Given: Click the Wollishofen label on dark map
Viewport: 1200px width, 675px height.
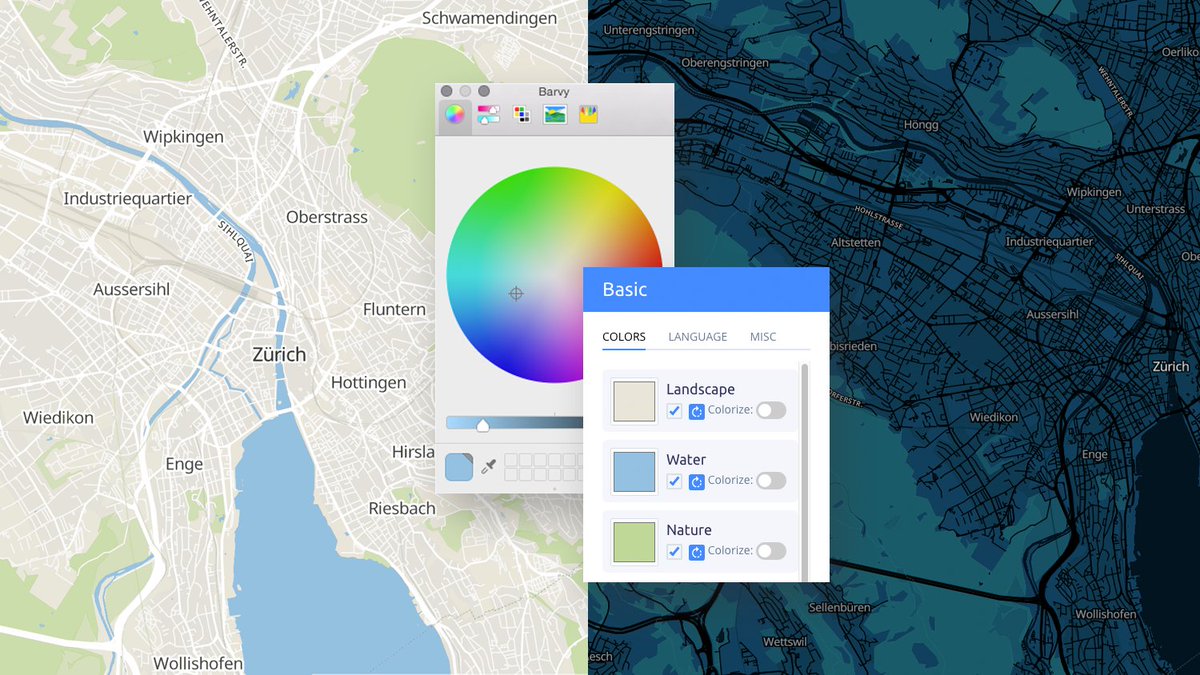Looking at the screenshot, I should [1108, 614].
